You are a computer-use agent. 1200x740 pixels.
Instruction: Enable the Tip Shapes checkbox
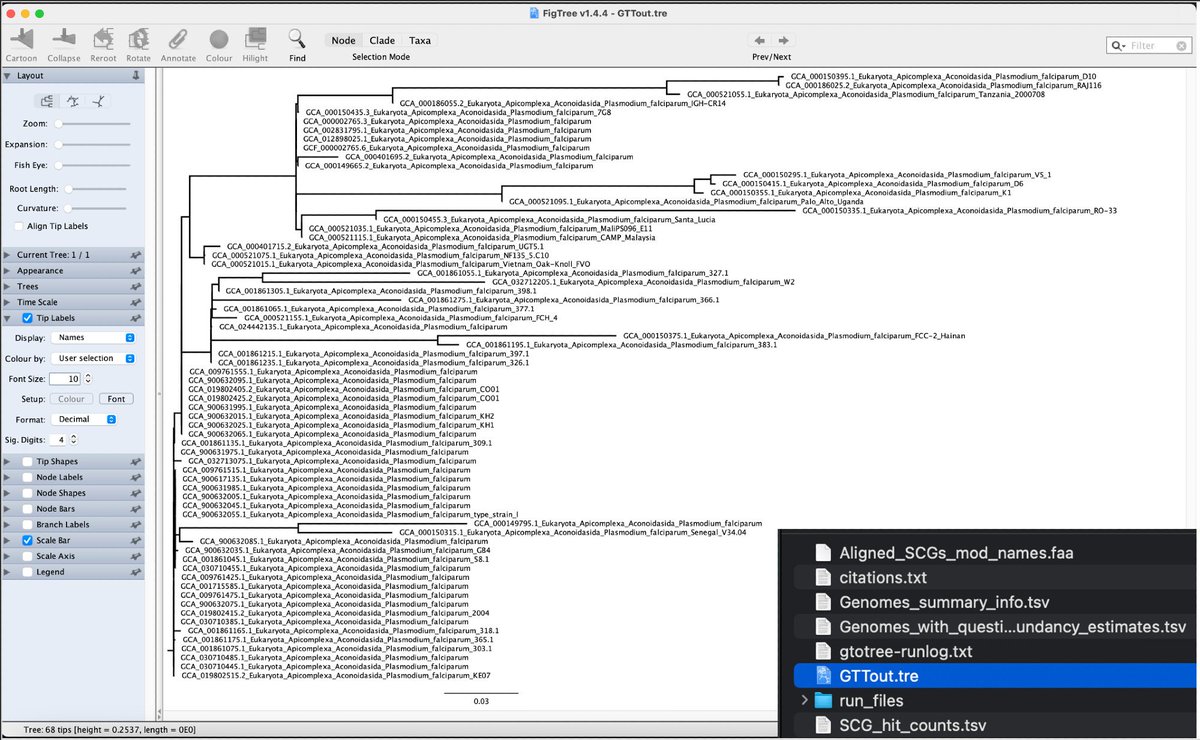(x=27, y=462)
